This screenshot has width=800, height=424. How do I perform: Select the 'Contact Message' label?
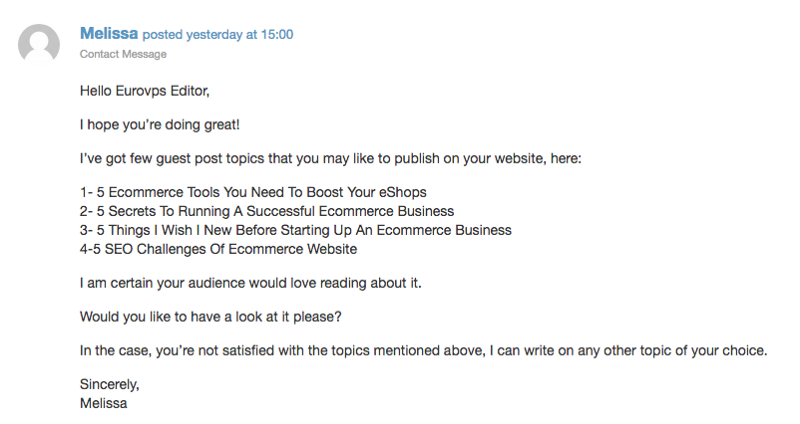[123, 54]
